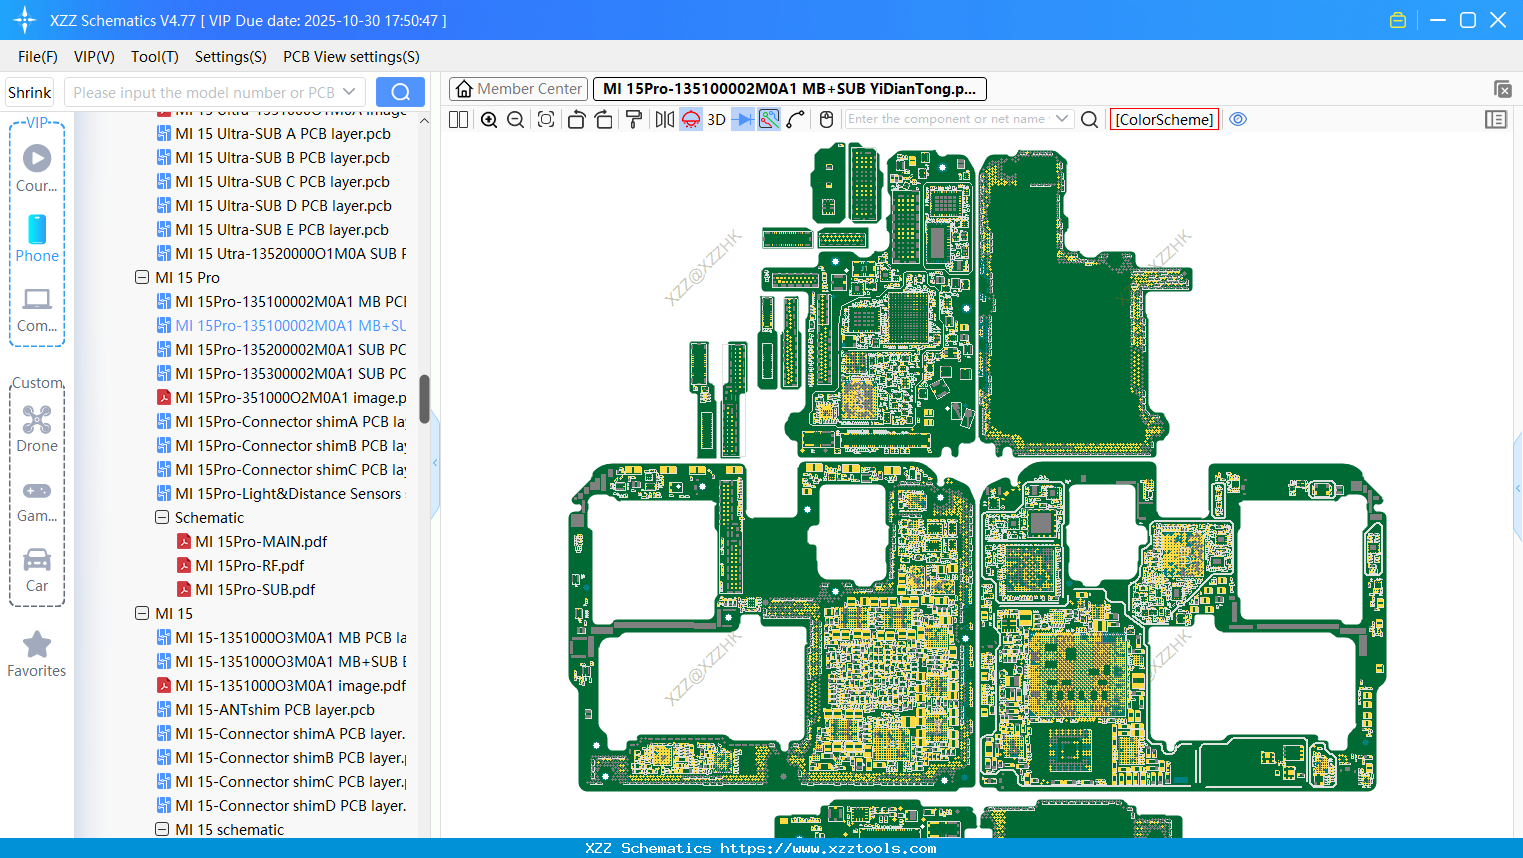Viewport: 1523px width, 858px height.
Task: Open the PCB View settings menu
Action: [x=351, y=57]
